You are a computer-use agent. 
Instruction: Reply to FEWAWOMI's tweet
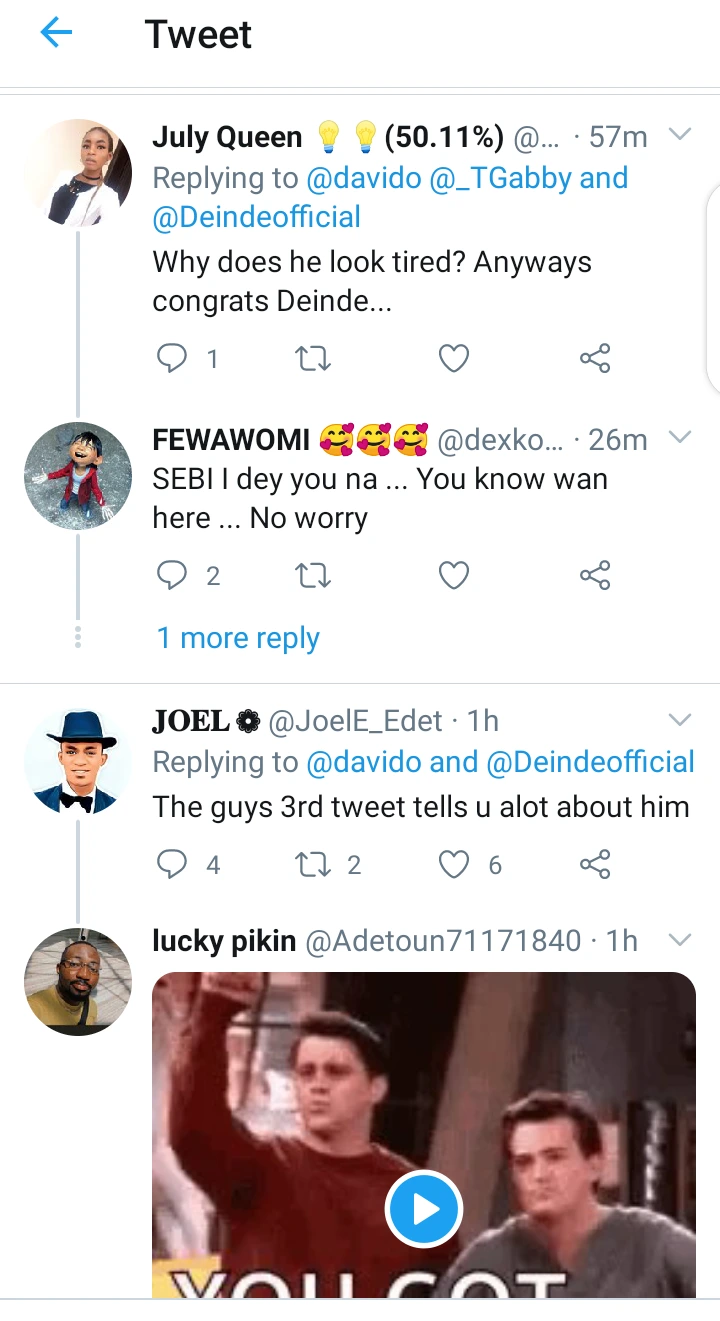[x=173, y=575]
